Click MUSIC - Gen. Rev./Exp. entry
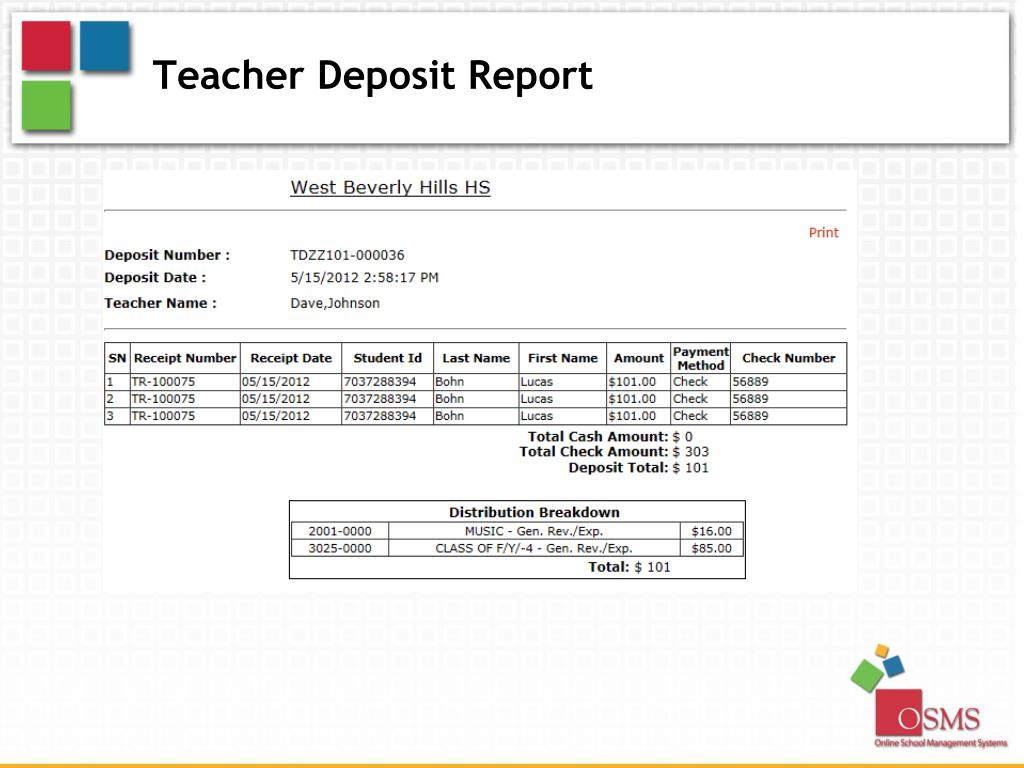This screenshot has height=768, width=1024. tap(534, 531)
